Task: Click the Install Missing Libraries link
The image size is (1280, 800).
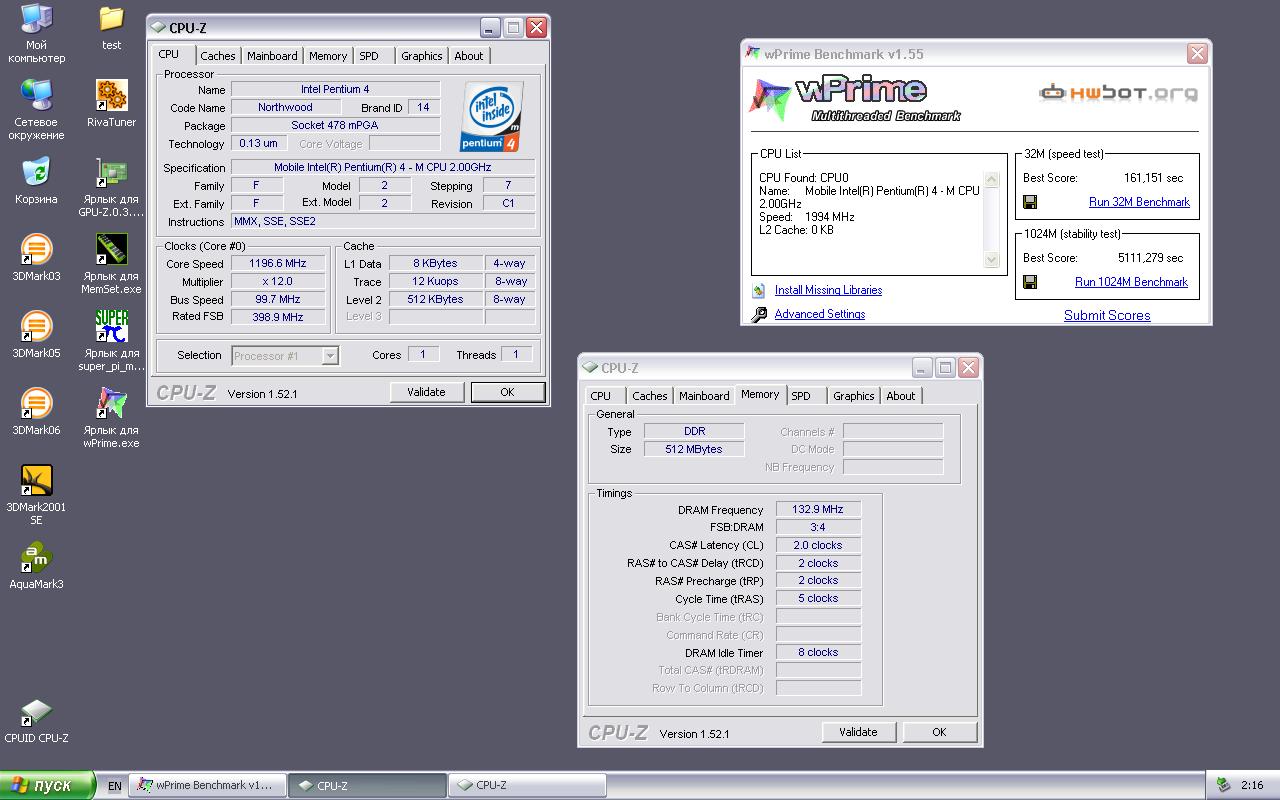Action: tap(828, 290)
